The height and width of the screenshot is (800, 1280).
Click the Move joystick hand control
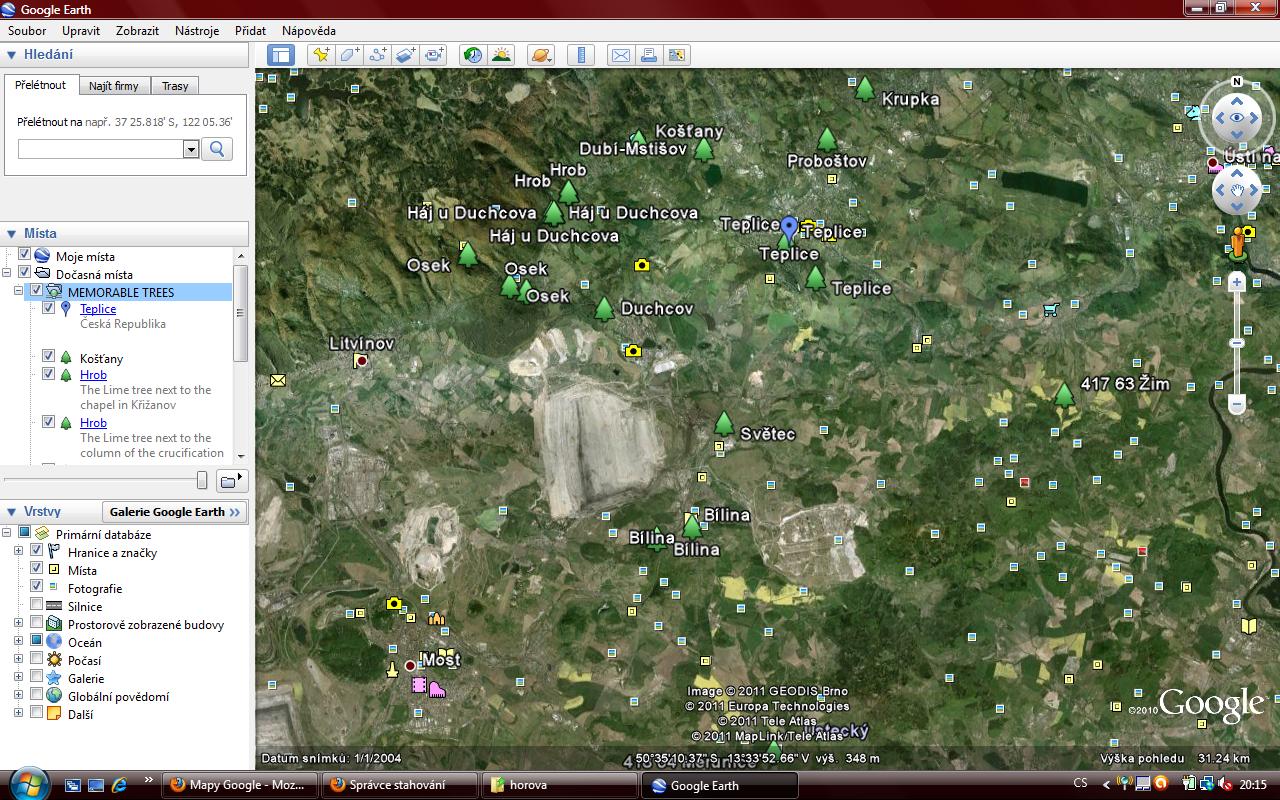tap(1237, 190)
